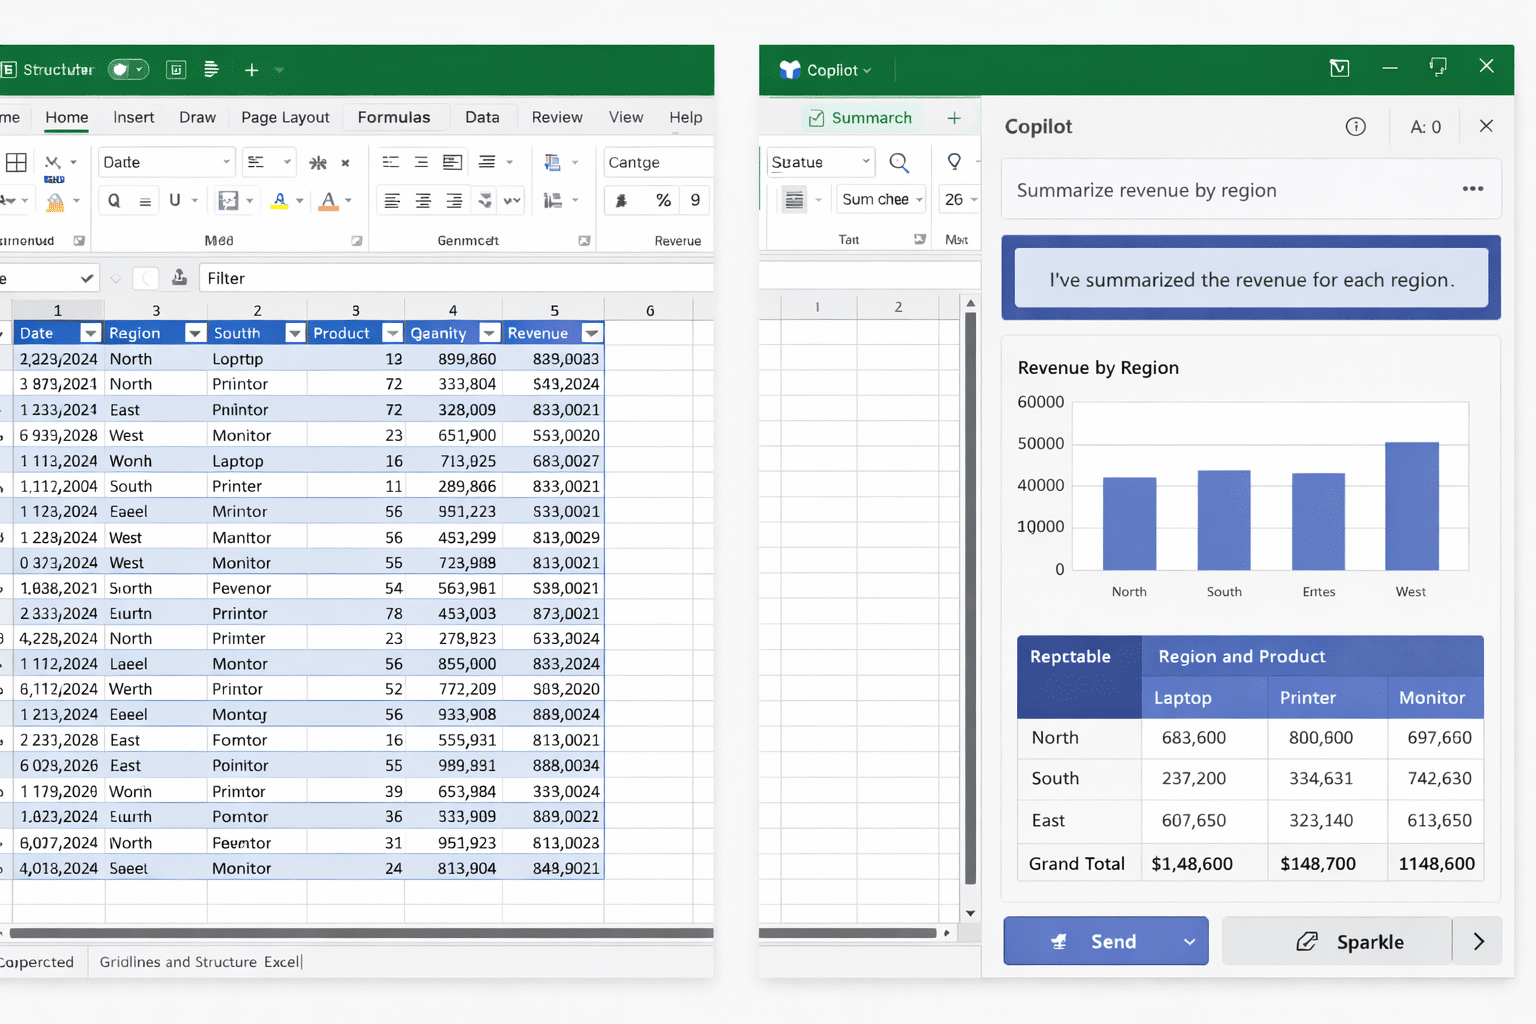This screenshot has height=1024, width=1536.
Task: Click the percent style icon
Action: pyautogui.click(x=663, y=200)
